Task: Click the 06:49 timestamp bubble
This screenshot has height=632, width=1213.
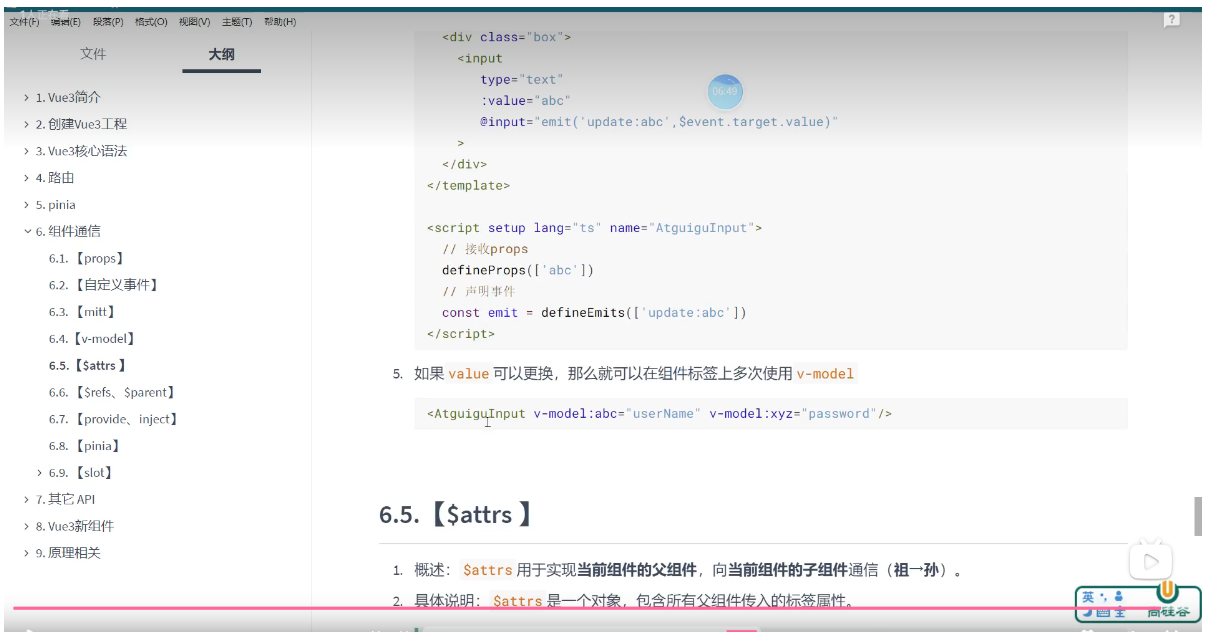Action: pos(725,91)
